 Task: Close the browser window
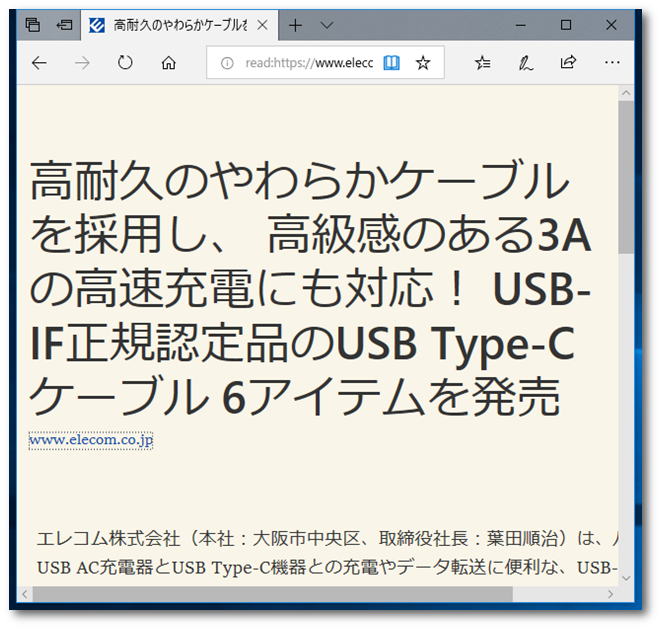point(611,25)
